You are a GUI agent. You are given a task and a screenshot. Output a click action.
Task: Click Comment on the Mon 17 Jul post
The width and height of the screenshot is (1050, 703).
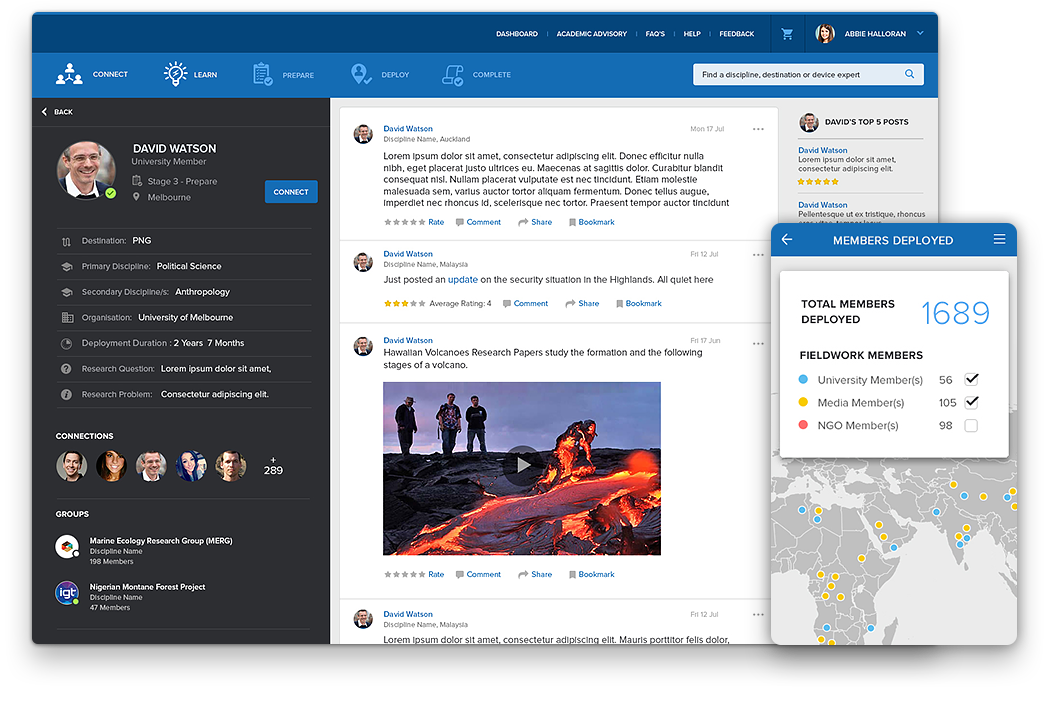tap(478, 222)
